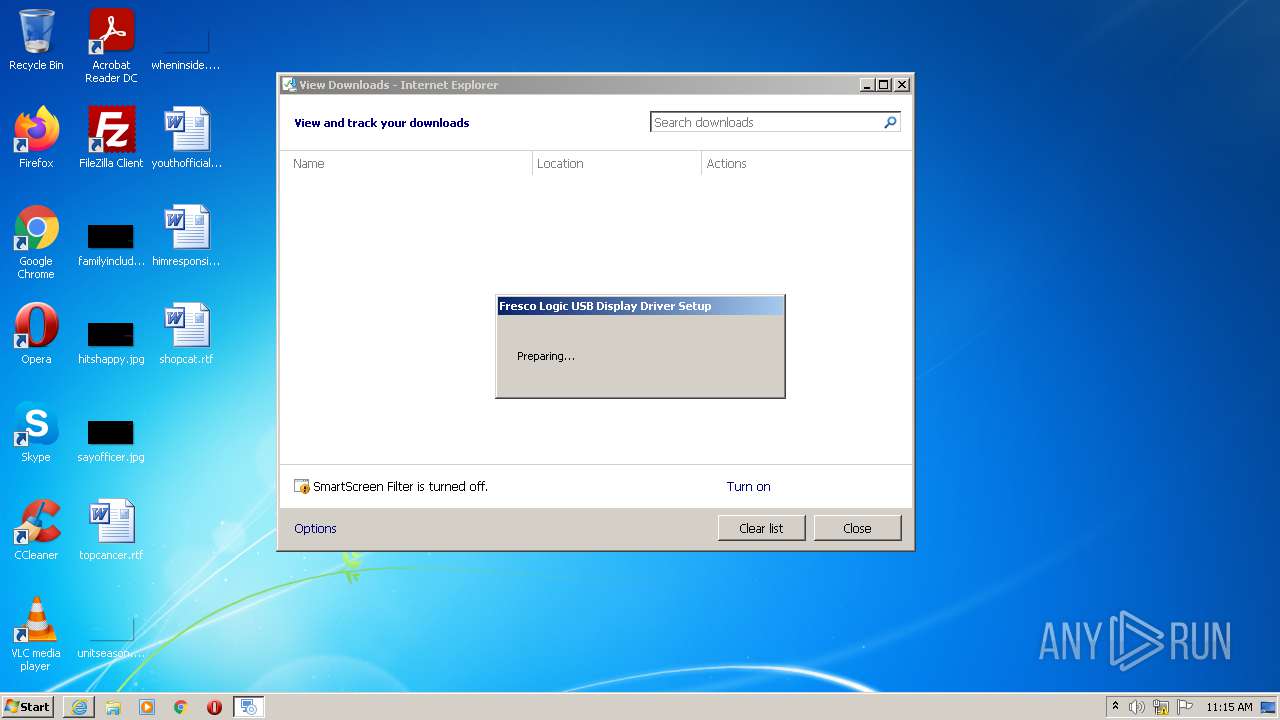Open the Recycle Bin desktop icon
The image size is (1280, 720).
[x=36, y=40]
